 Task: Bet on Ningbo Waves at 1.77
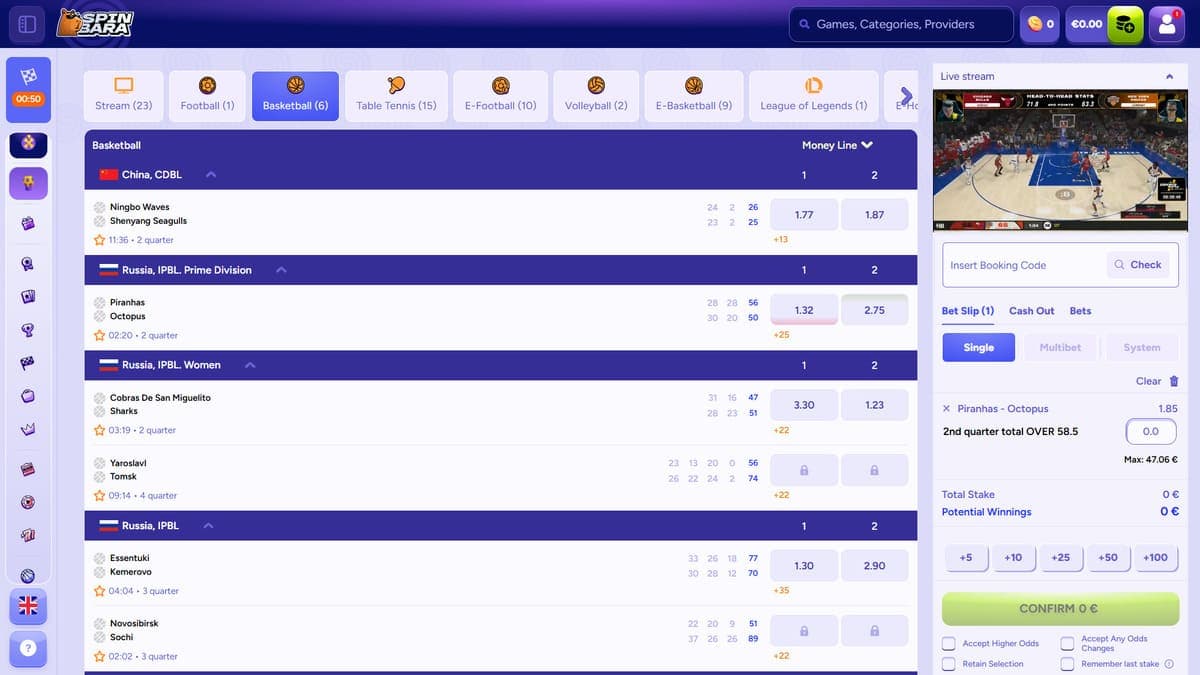point(804,215)
